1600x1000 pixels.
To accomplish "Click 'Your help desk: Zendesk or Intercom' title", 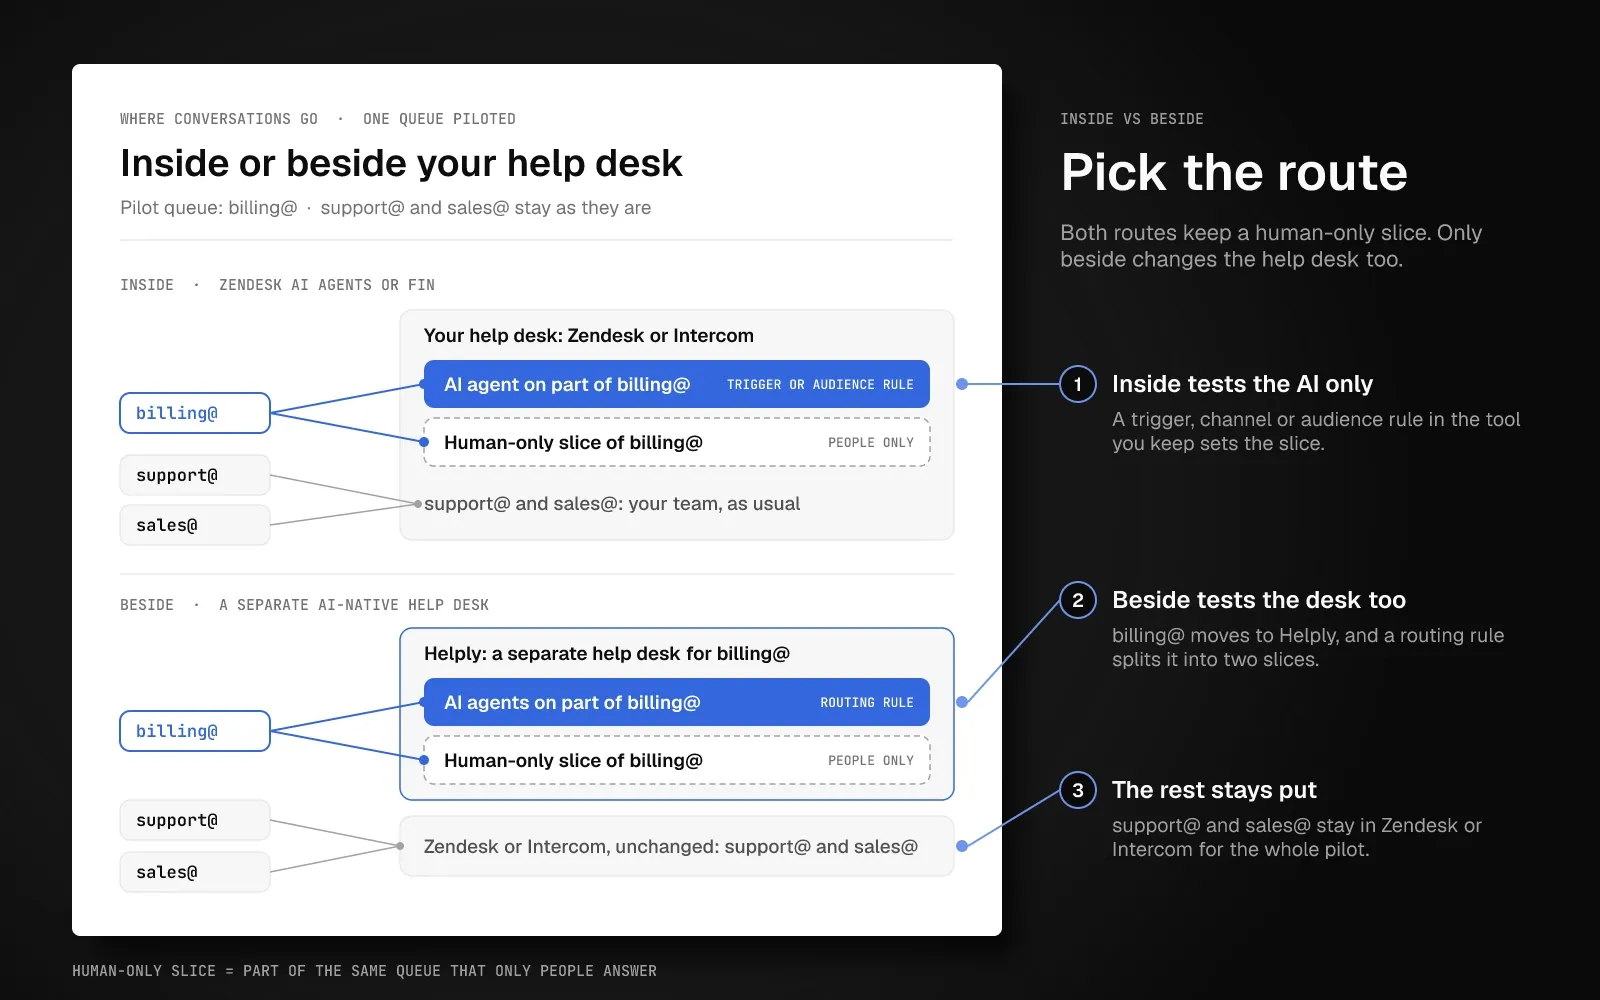I will 589,336.
